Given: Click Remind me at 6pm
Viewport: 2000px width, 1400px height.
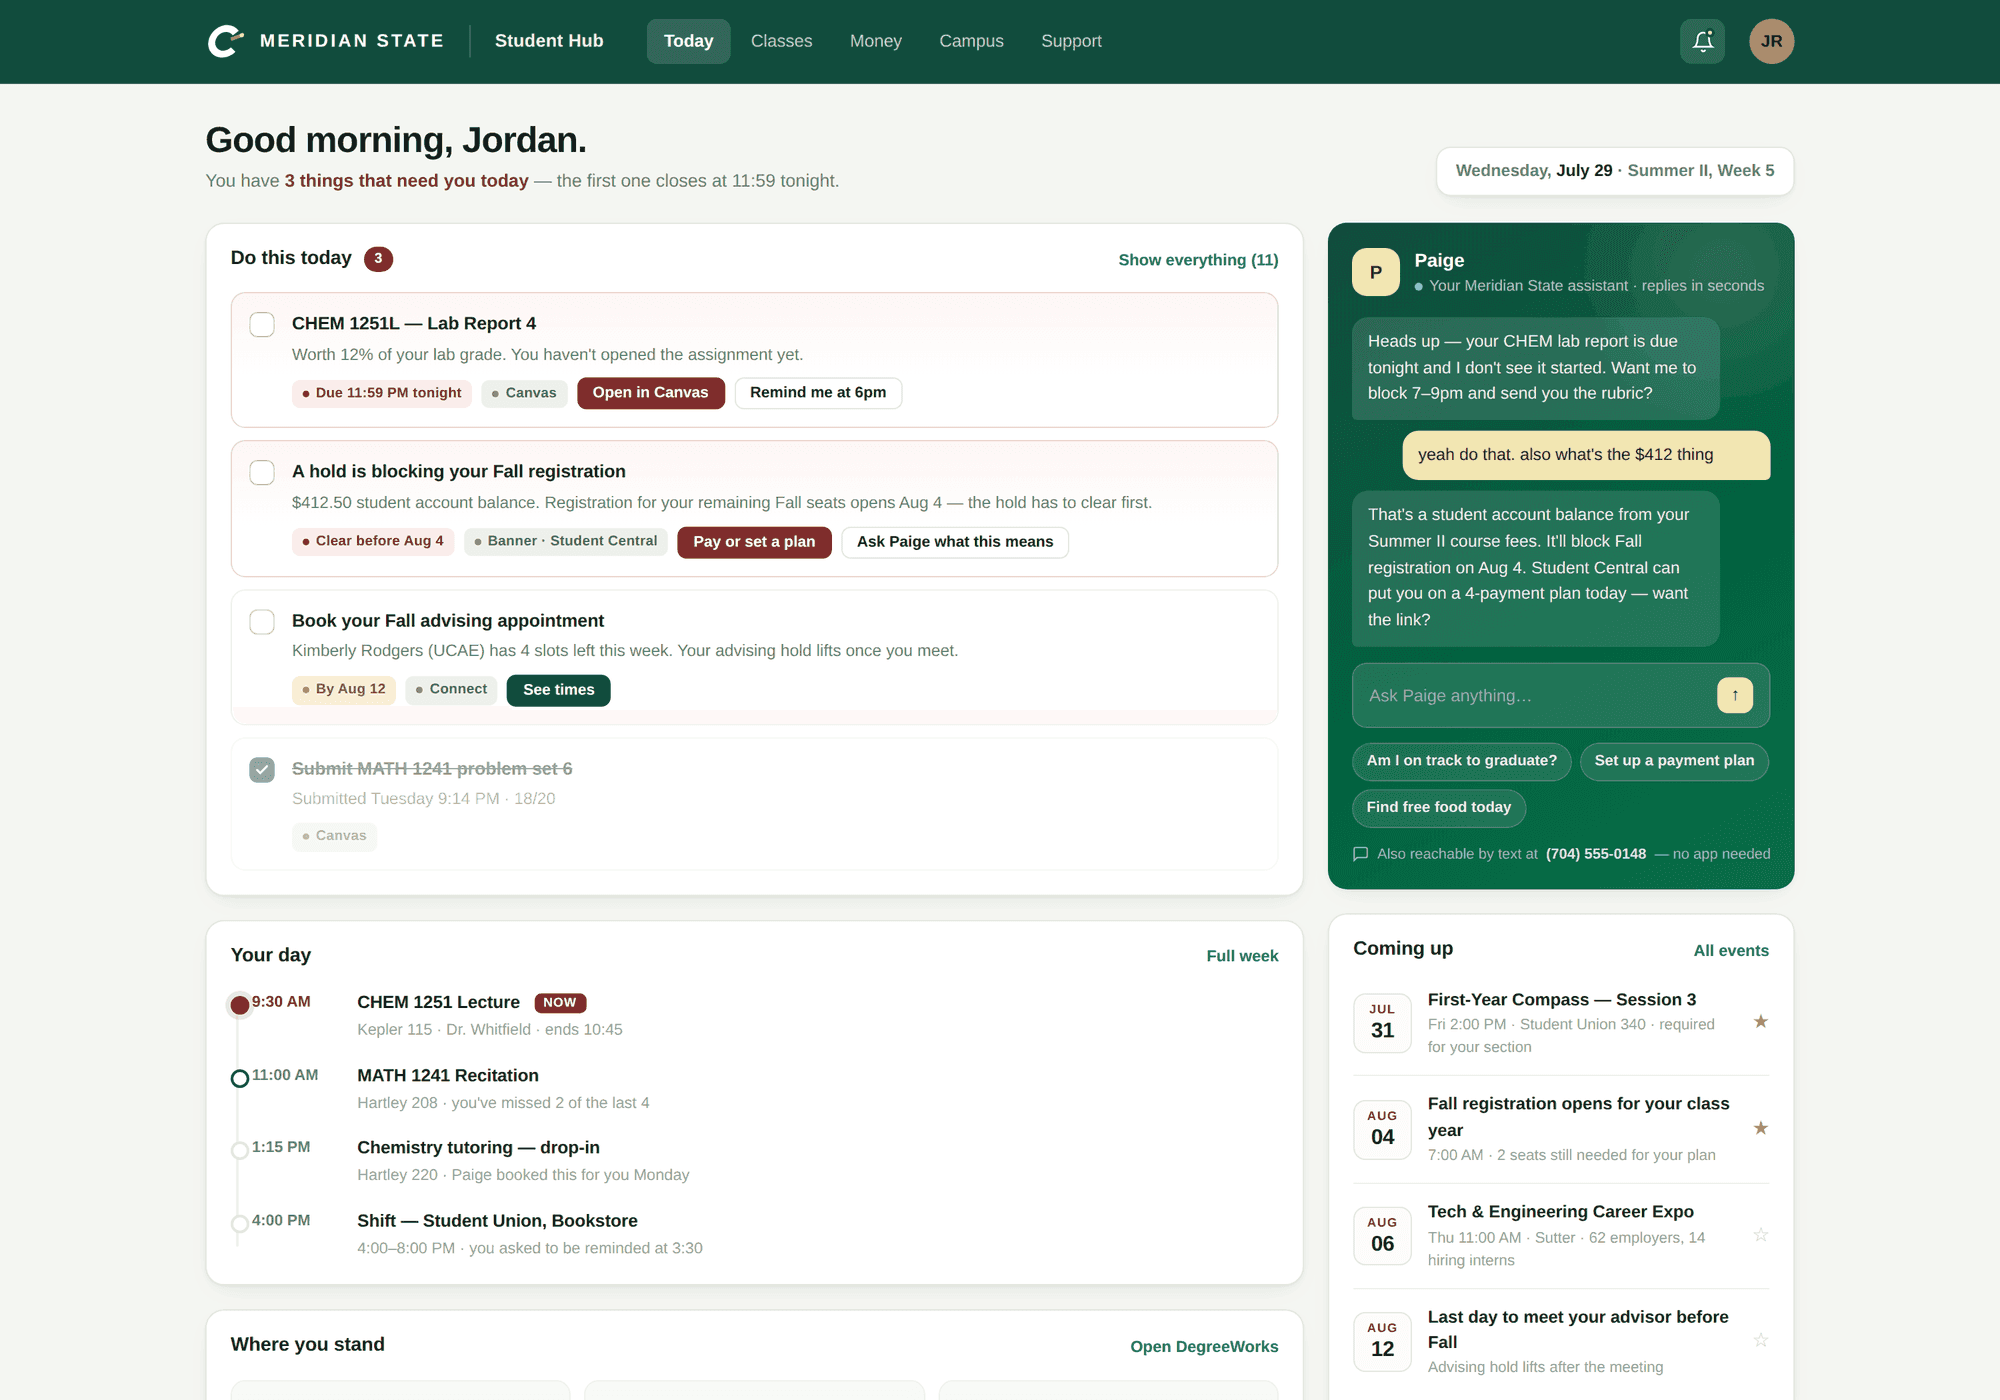Looking at the screenshot, I should pyautogui.click(x=818, y=393).
